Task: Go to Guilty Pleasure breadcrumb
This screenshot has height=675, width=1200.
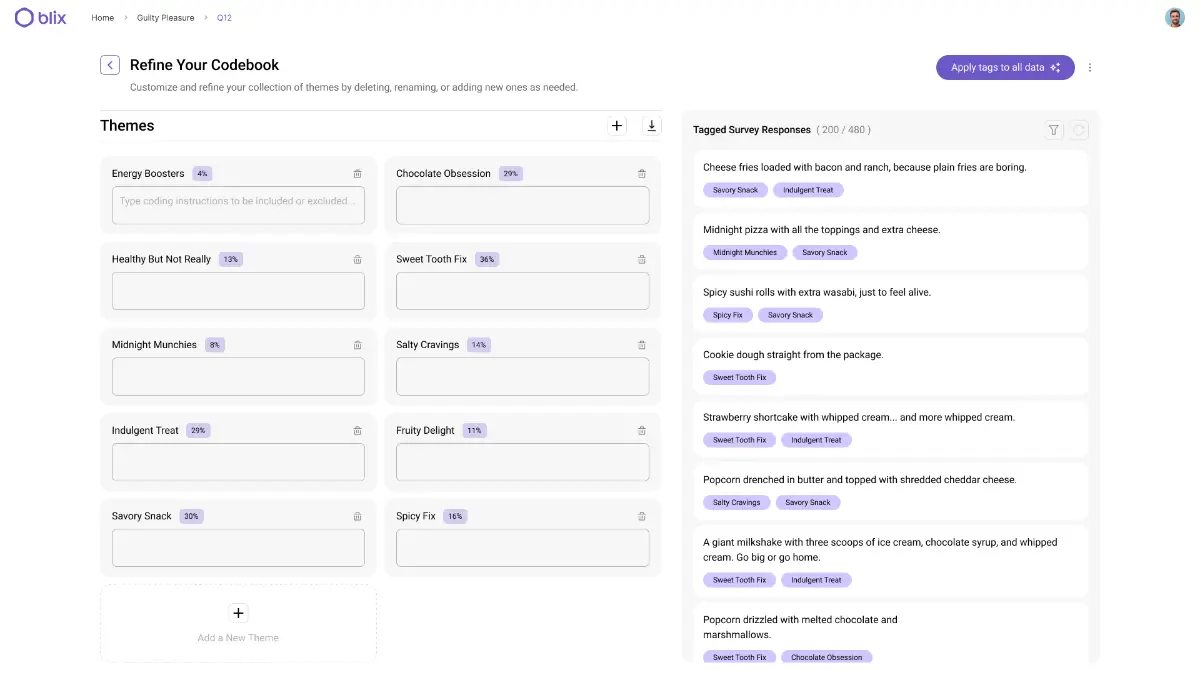Action: coord(165,18)
